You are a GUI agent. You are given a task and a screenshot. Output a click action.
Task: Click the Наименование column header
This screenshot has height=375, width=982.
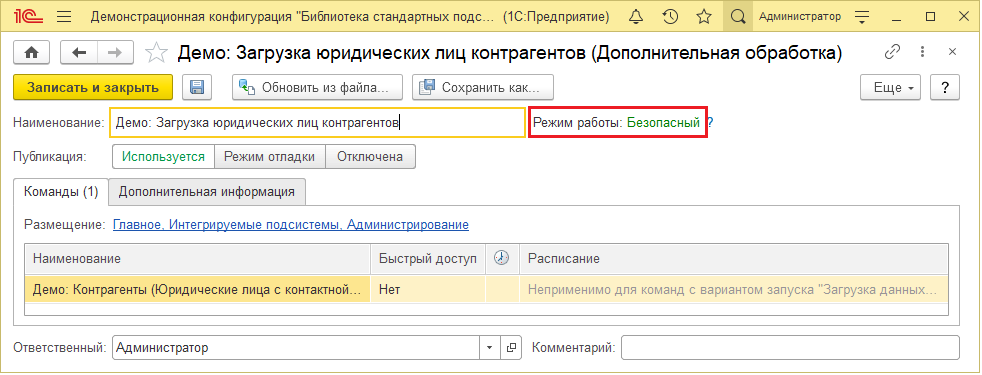coord(198,259)
